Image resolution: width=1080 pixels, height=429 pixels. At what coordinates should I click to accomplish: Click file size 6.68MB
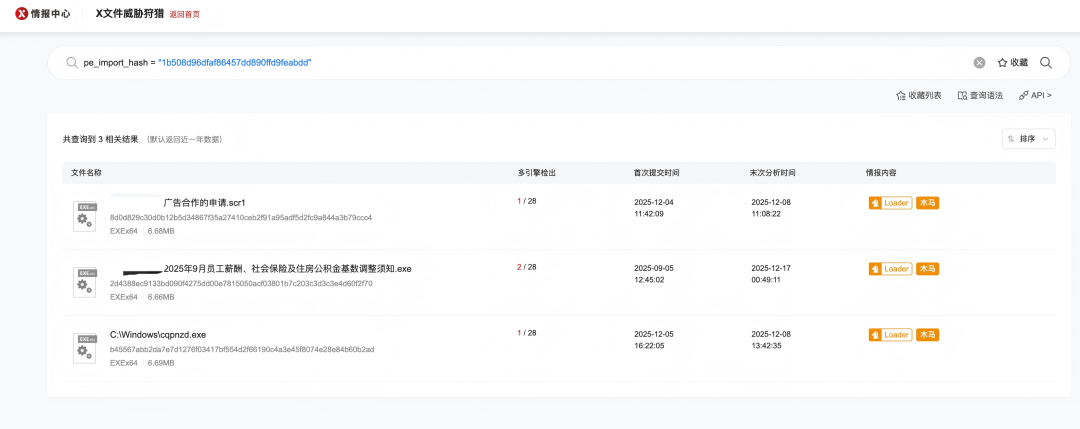pos(160,231)
